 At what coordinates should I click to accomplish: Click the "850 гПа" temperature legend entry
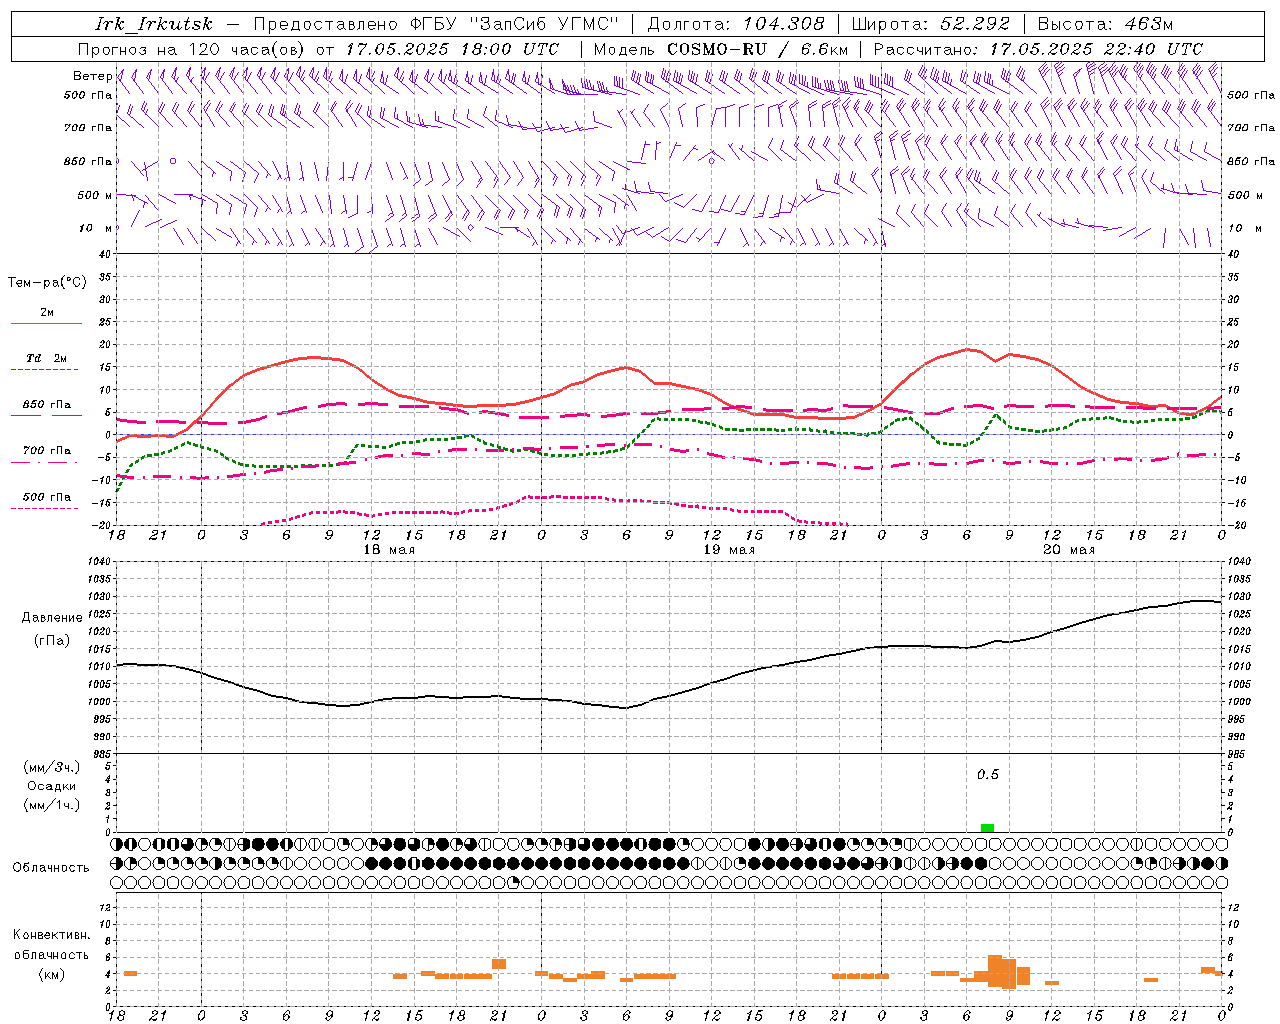[x=47, y=405]
